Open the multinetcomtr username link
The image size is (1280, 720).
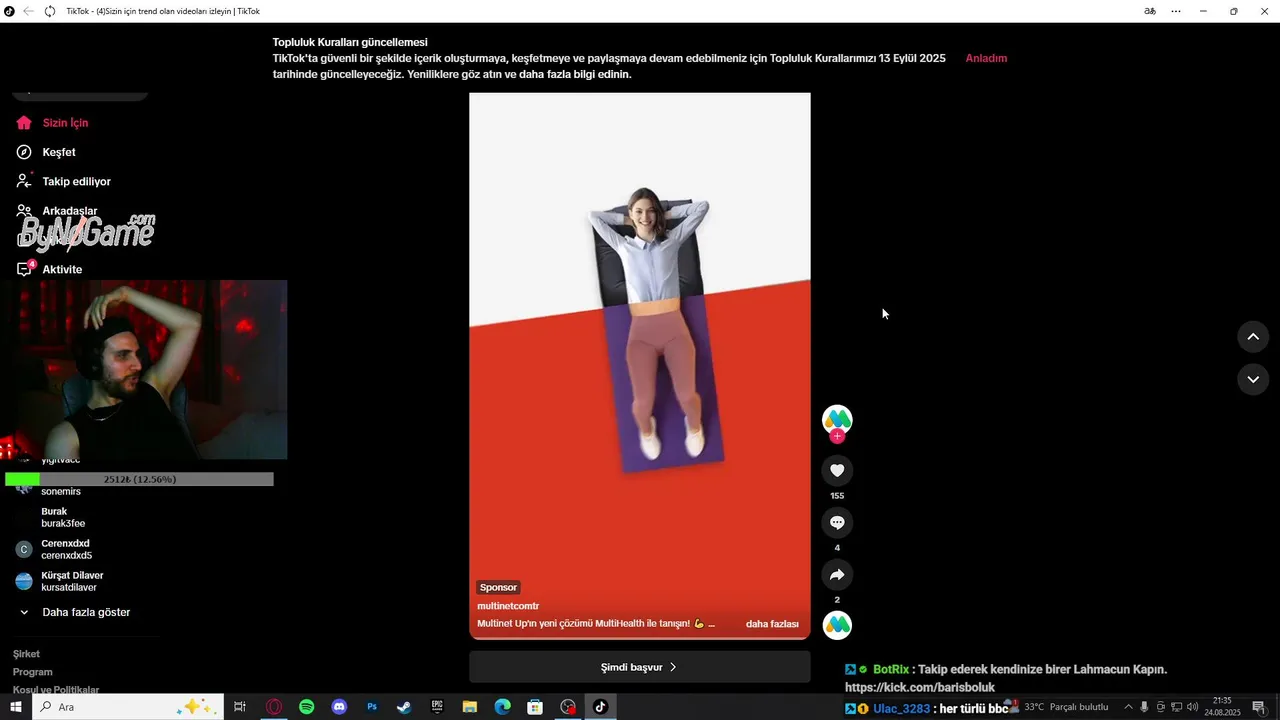pyautogui.click(x=508, y=606)
